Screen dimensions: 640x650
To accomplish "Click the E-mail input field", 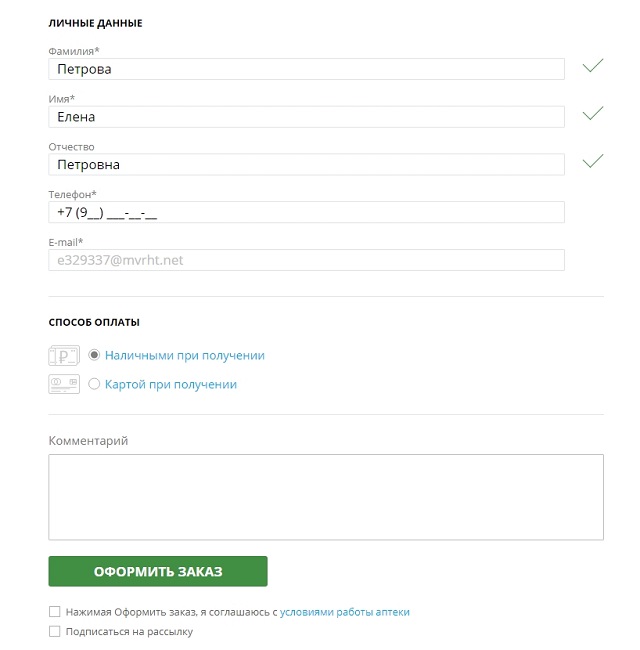I will tap(306, 260).
